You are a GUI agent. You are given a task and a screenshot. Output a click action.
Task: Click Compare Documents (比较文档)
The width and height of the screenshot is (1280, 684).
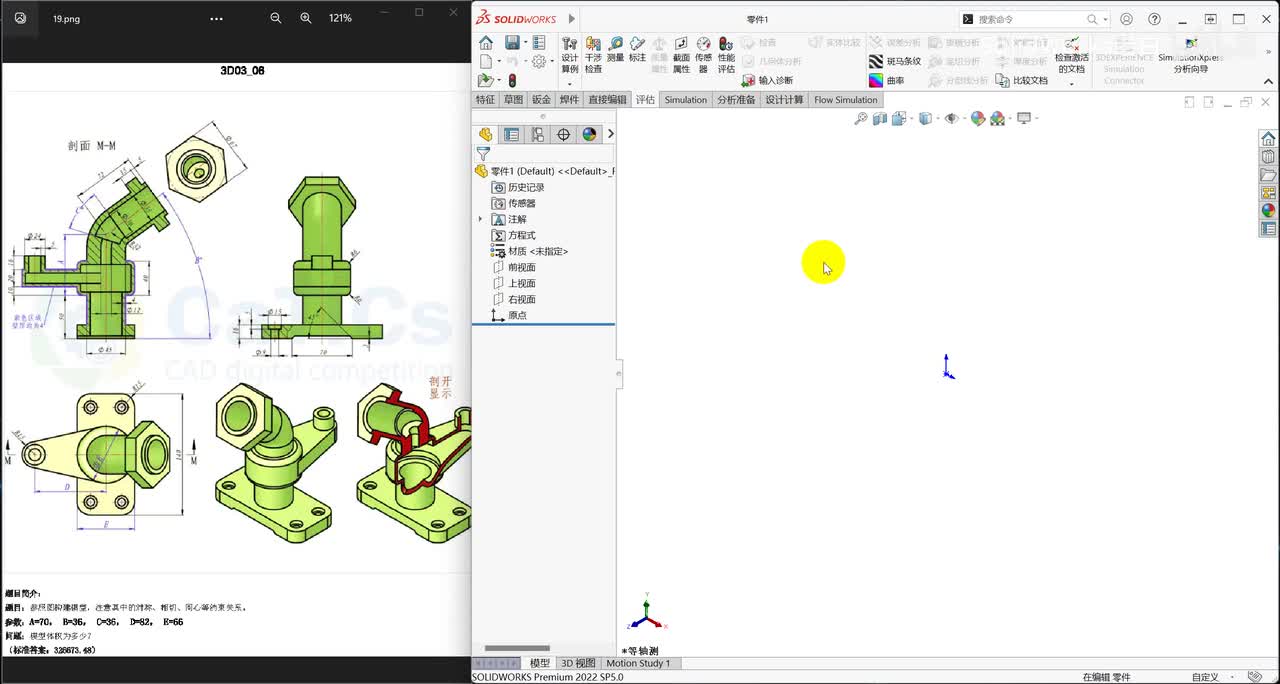[x=1022, y=80]
